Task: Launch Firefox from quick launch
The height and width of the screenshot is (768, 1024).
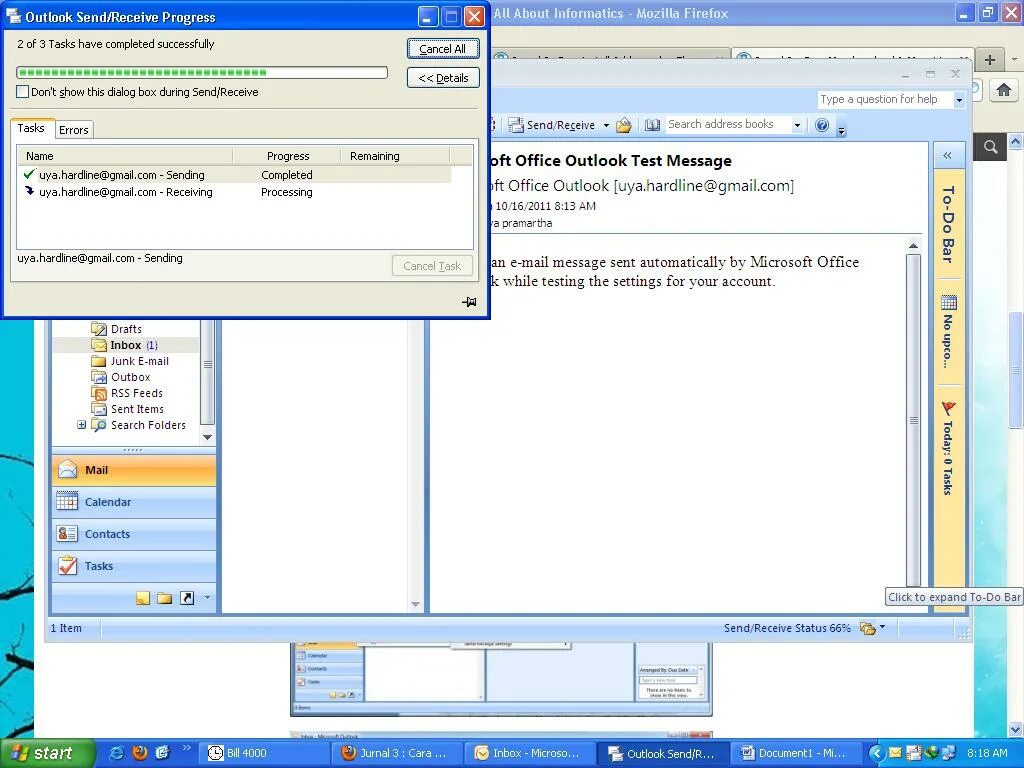Action: pos(140,753)
